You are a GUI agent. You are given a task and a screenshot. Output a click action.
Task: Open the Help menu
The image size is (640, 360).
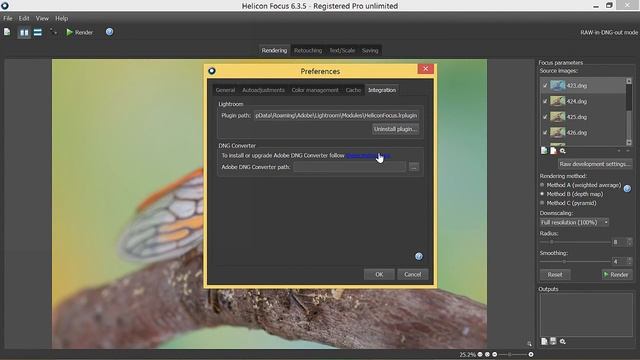point(62,18)
